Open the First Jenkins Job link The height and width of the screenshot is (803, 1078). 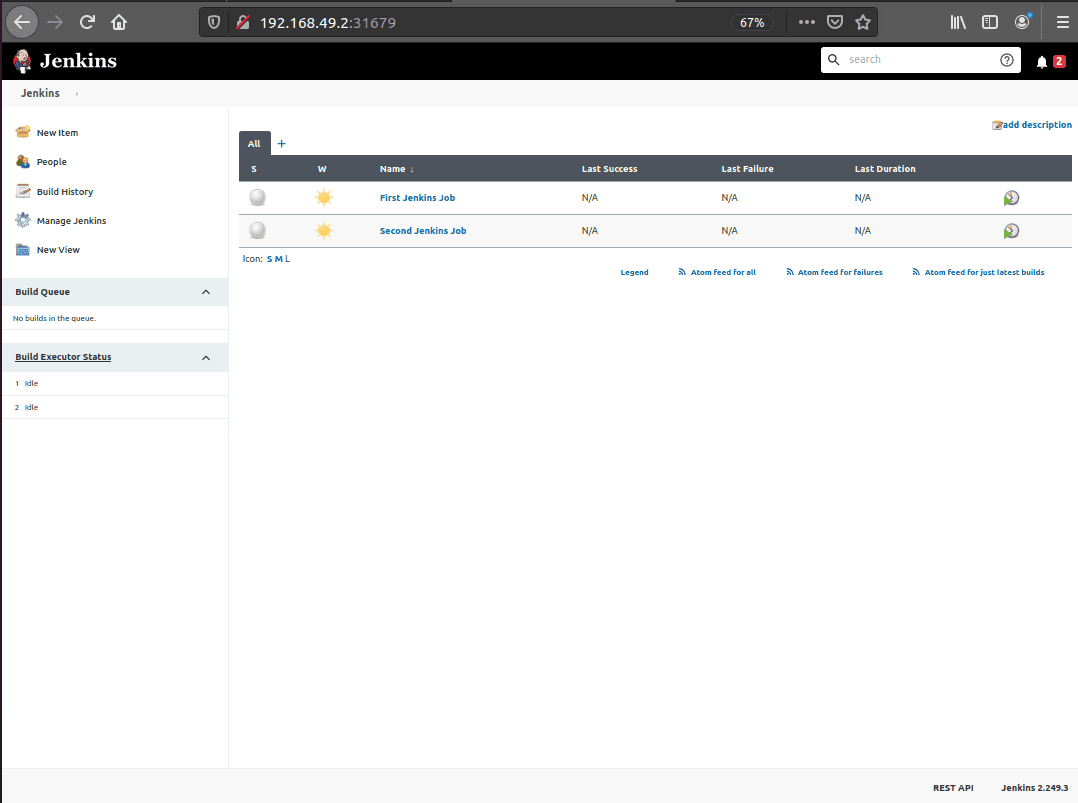(x=417, y=198)
